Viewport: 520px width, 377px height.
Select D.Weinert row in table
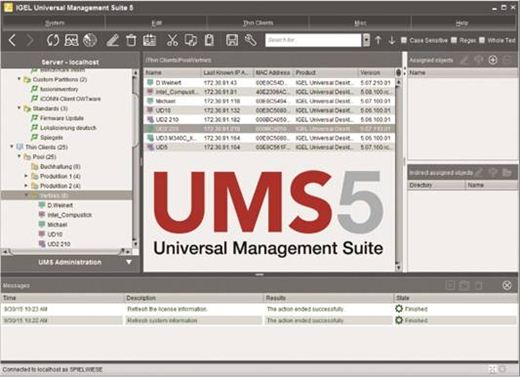tap(269, 82)
